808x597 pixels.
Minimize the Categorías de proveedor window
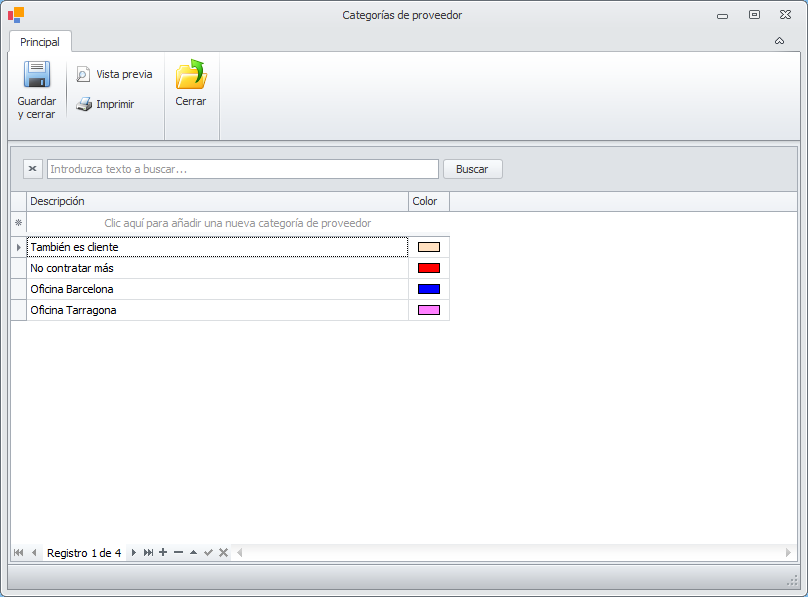pyautogui.click(x=722, y=16)
